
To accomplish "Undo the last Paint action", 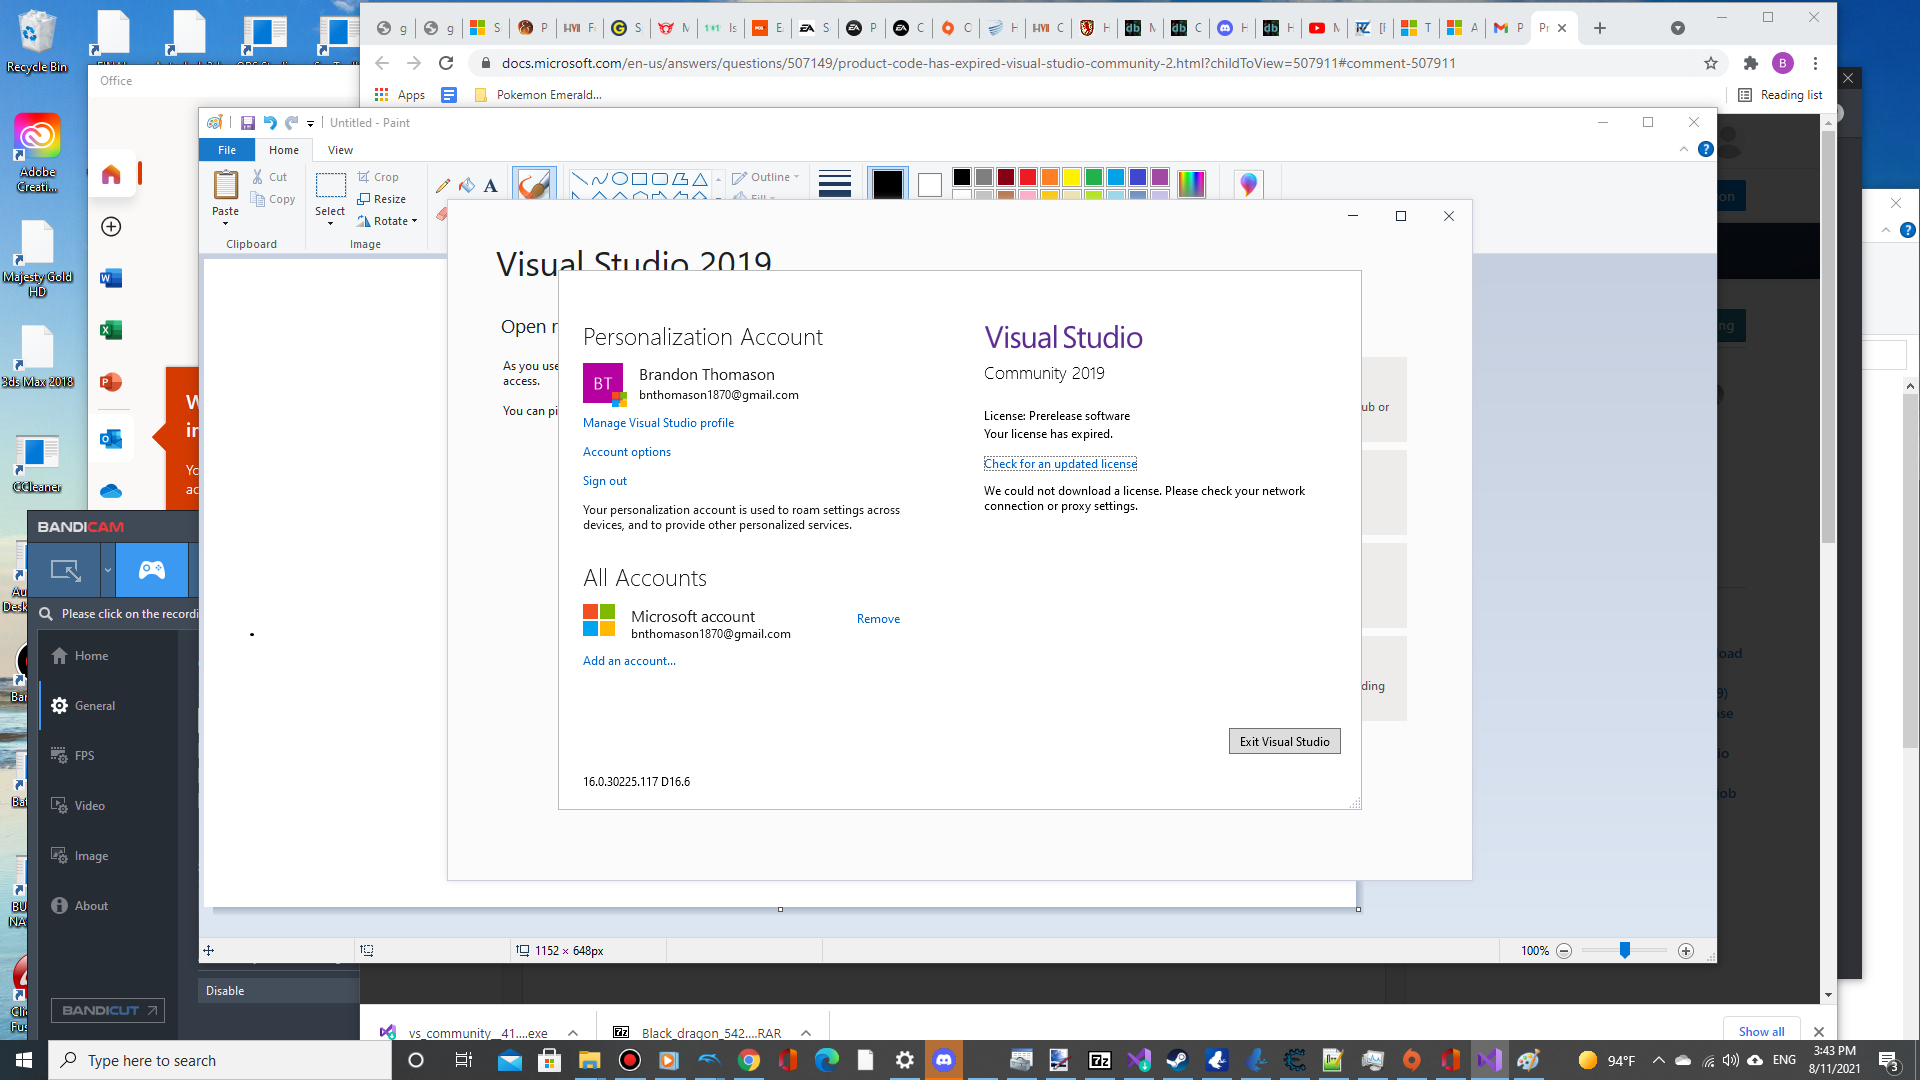I will pyautogui.click(x=269, y=122).
